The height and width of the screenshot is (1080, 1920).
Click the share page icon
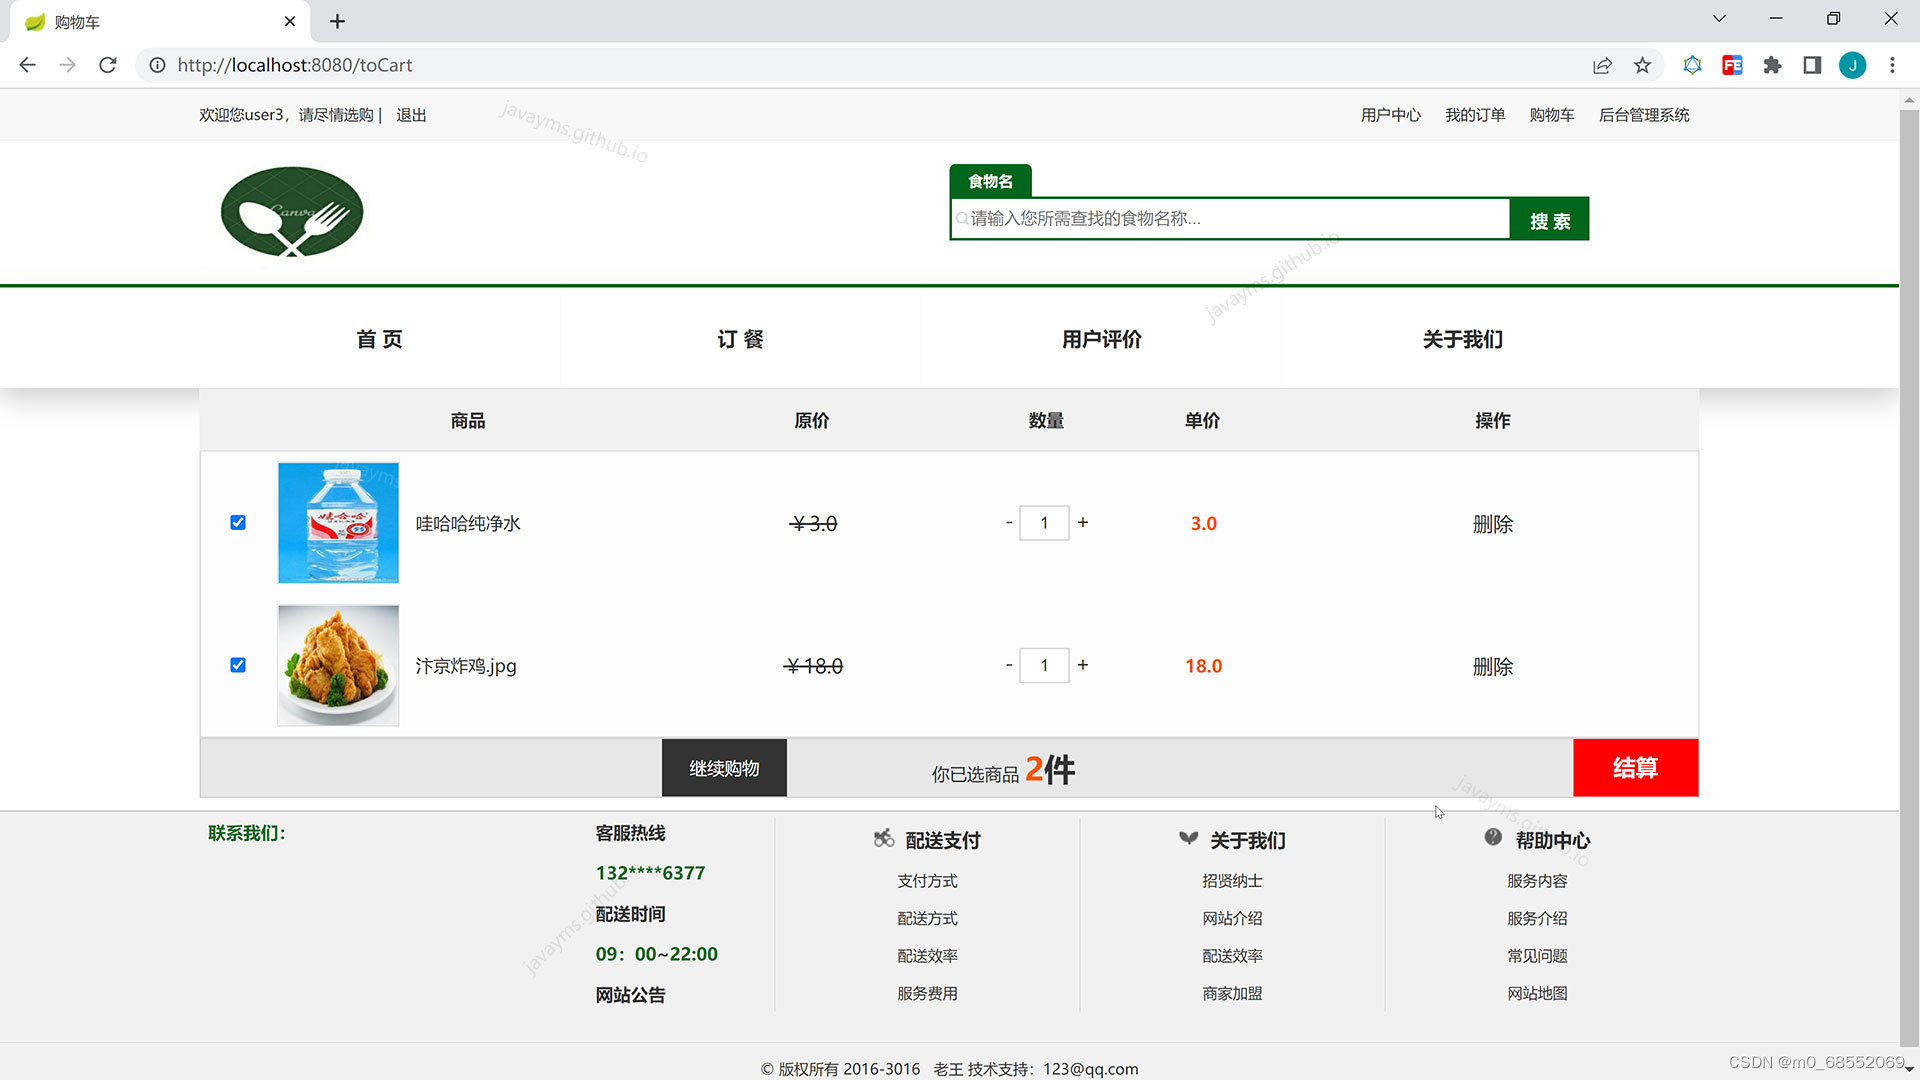point(1602,65)
